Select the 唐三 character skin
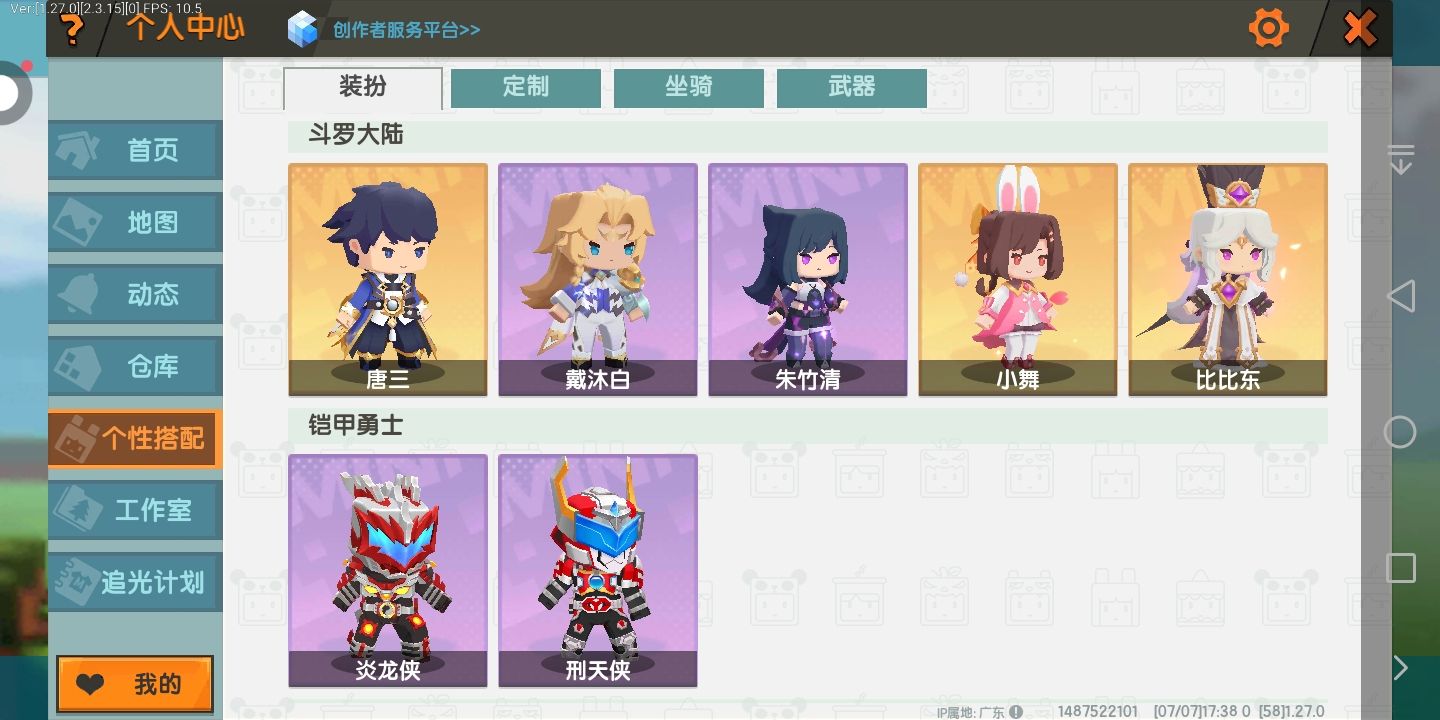This screenshot has height=720, width=1440. point(388,280)
